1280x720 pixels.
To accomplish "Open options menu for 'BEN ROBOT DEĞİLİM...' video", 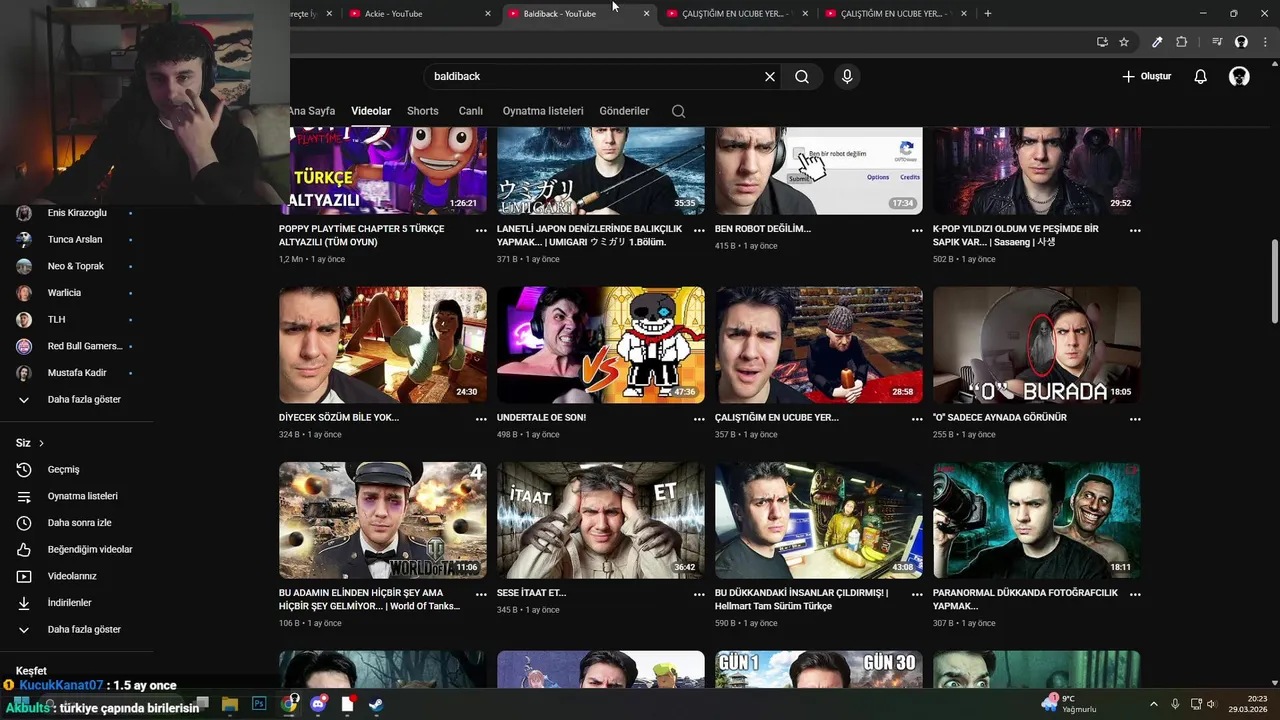I will (917, 230).
